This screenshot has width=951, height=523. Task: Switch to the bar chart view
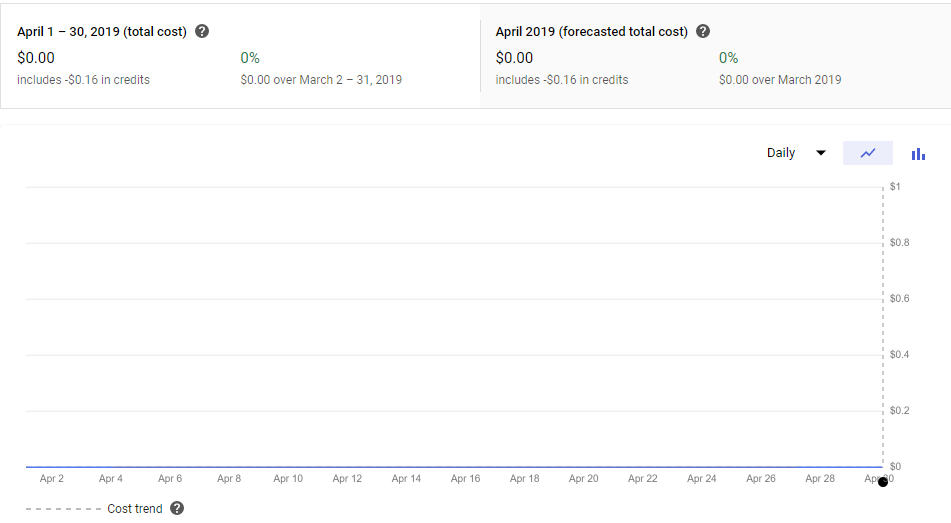[918, 153]
